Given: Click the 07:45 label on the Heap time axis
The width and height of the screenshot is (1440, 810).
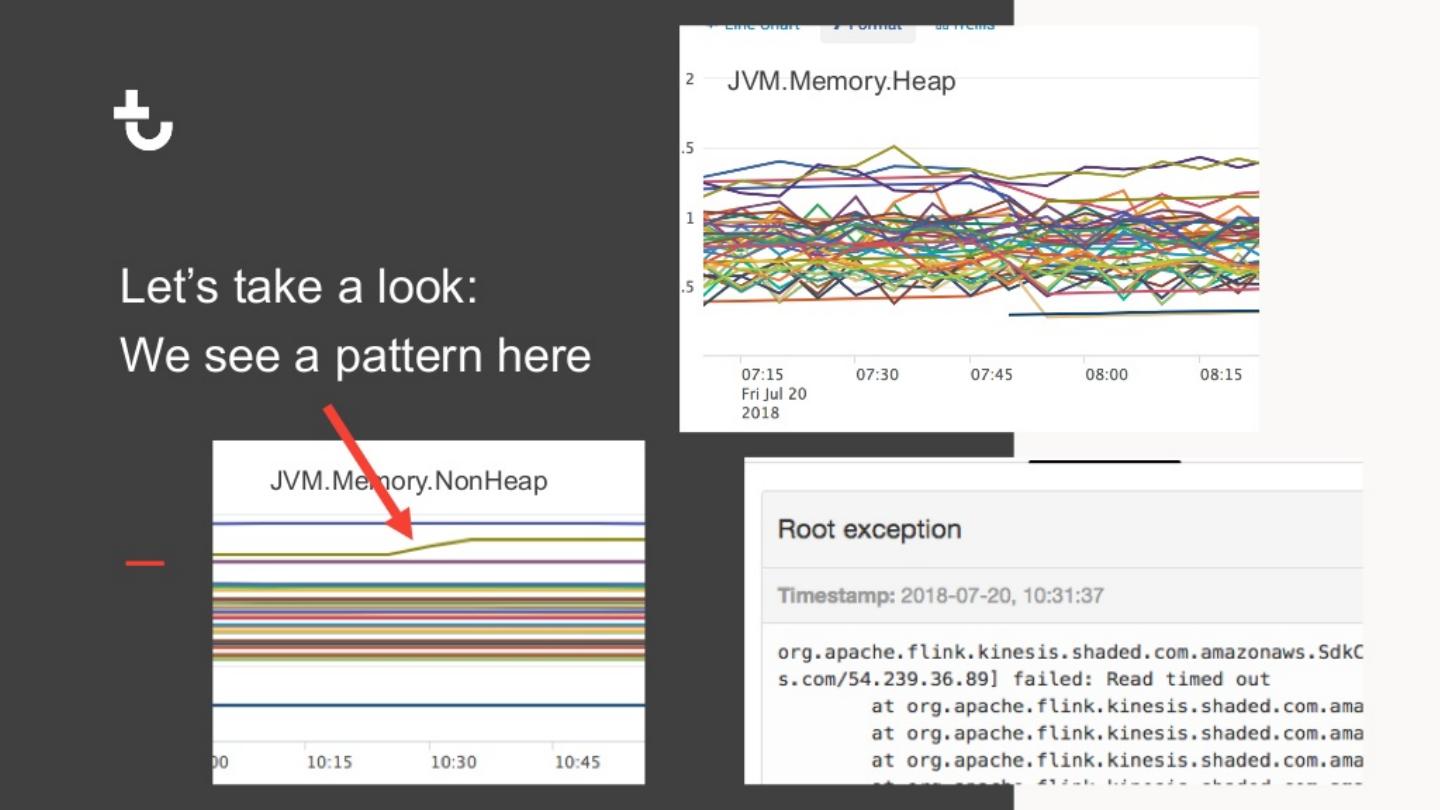Looking at the screenshot, I should [x=991, y=374].
